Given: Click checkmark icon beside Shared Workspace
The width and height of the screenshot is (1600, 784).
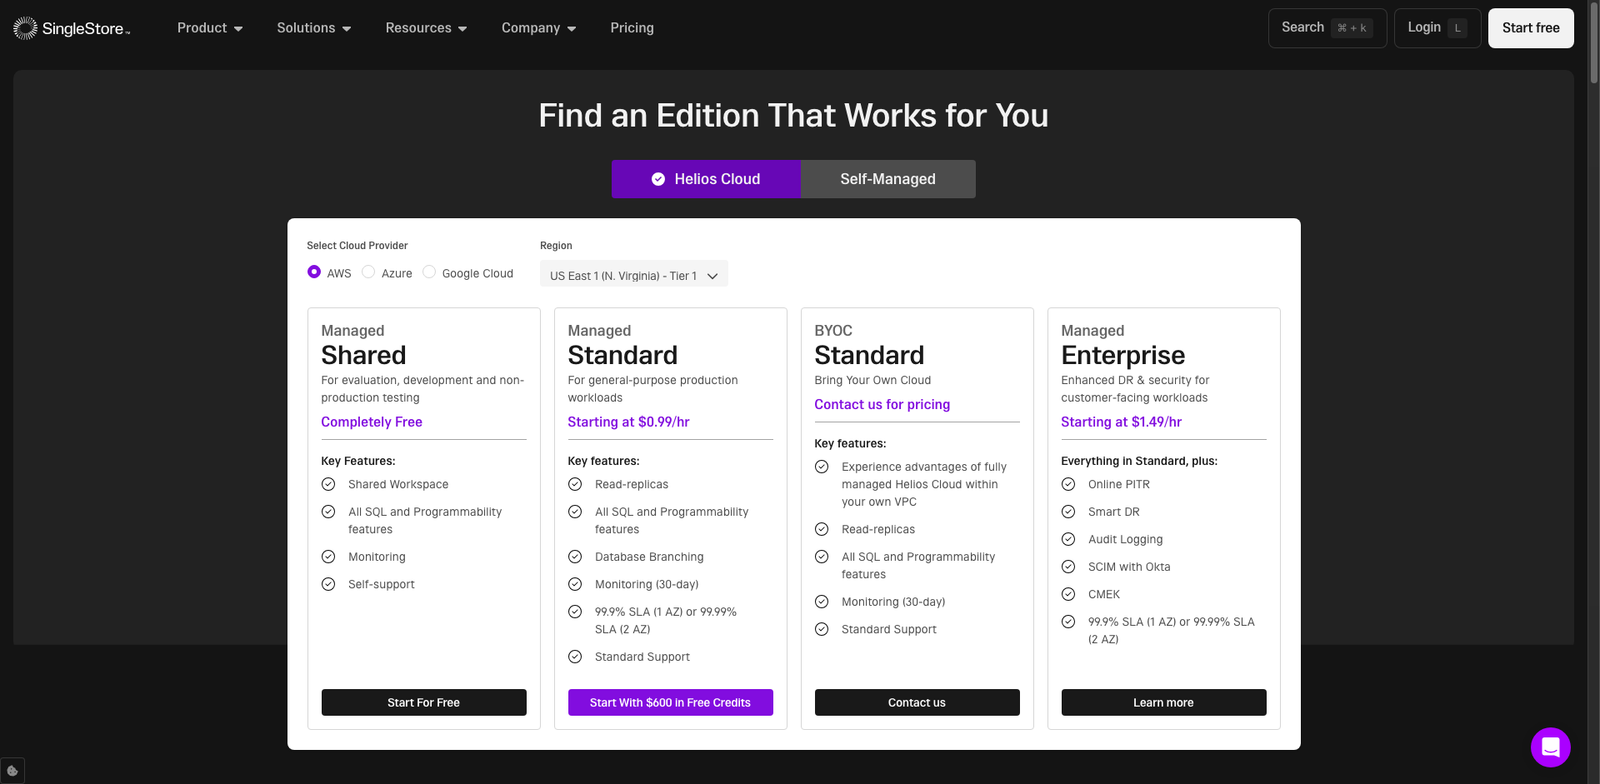Looking at the screenshot, I should 328,484.
